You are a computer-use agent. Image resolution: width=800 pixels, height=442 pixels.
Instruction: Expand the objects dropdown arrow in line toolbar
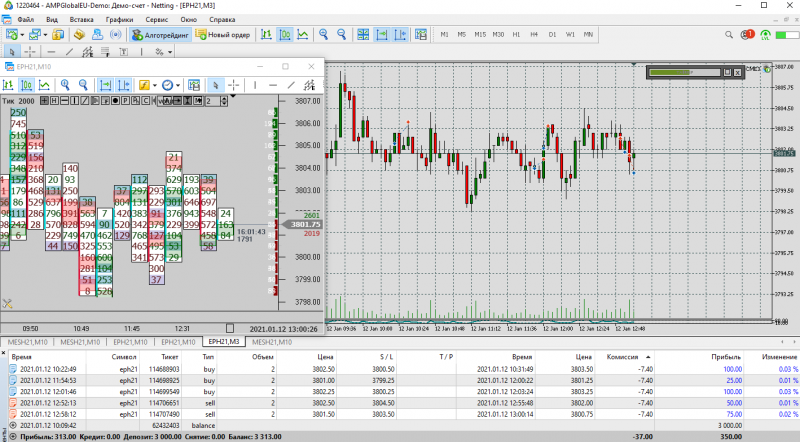pos(170,52)
